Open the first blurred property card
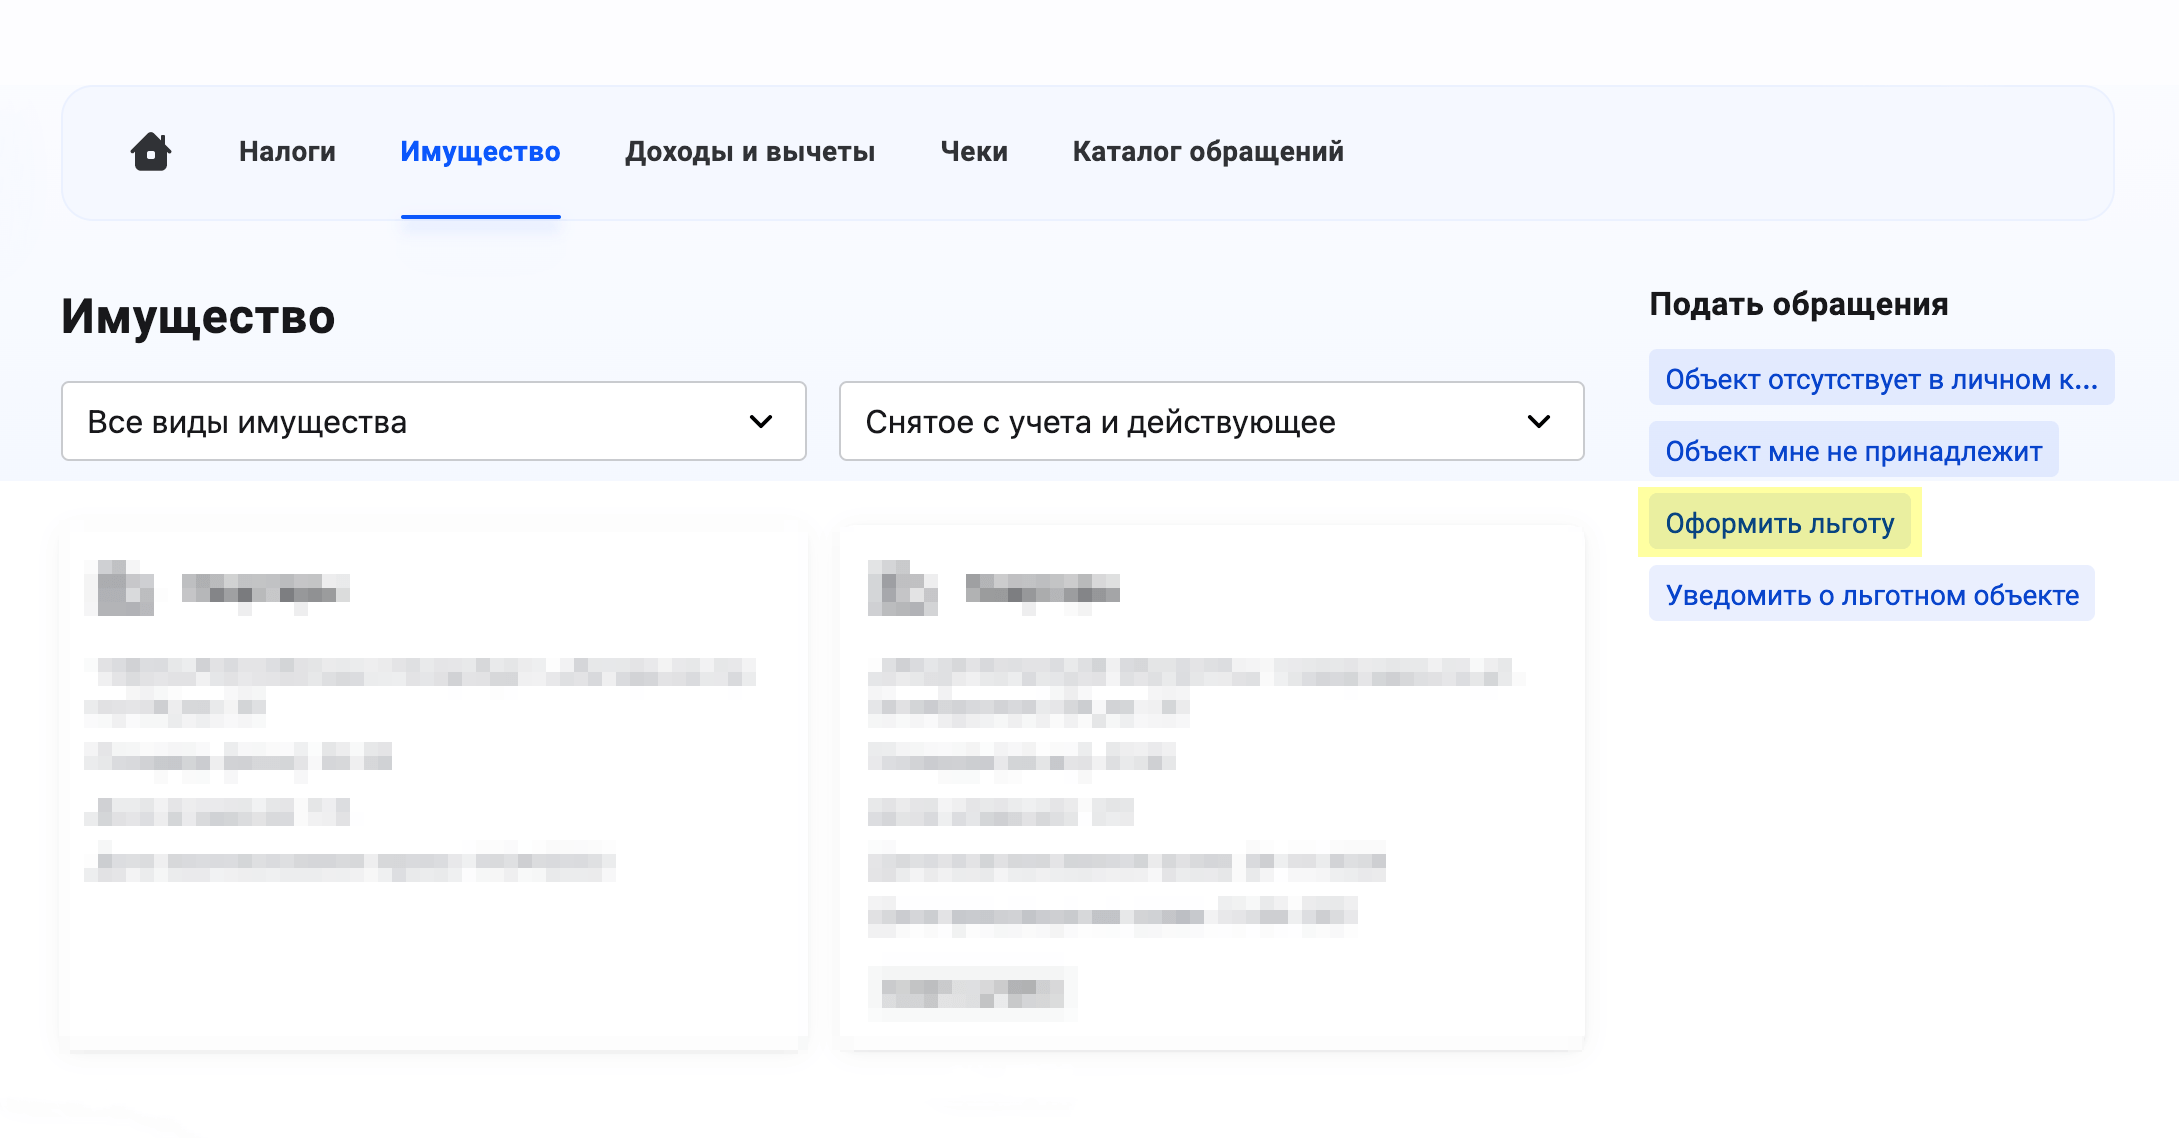The image size is (2179, 1138). (x=434, y=787)
